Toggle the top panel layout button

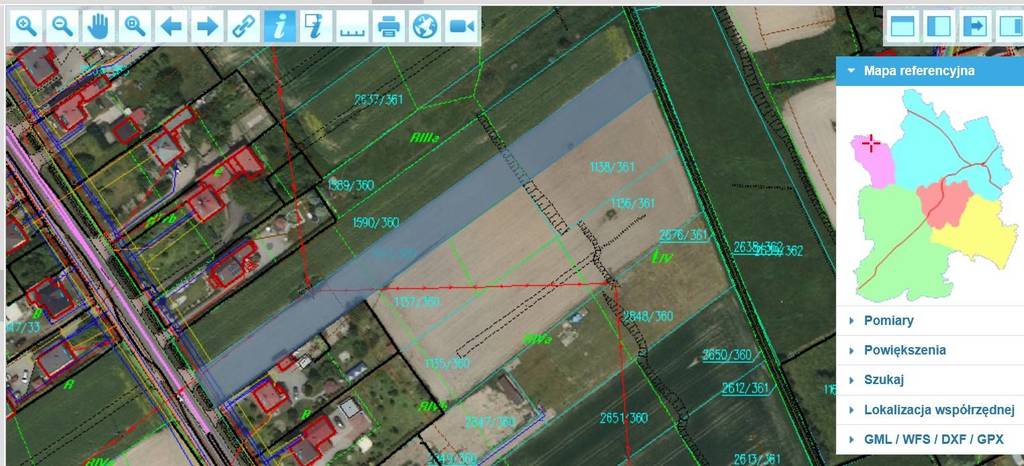pos(902,26)
